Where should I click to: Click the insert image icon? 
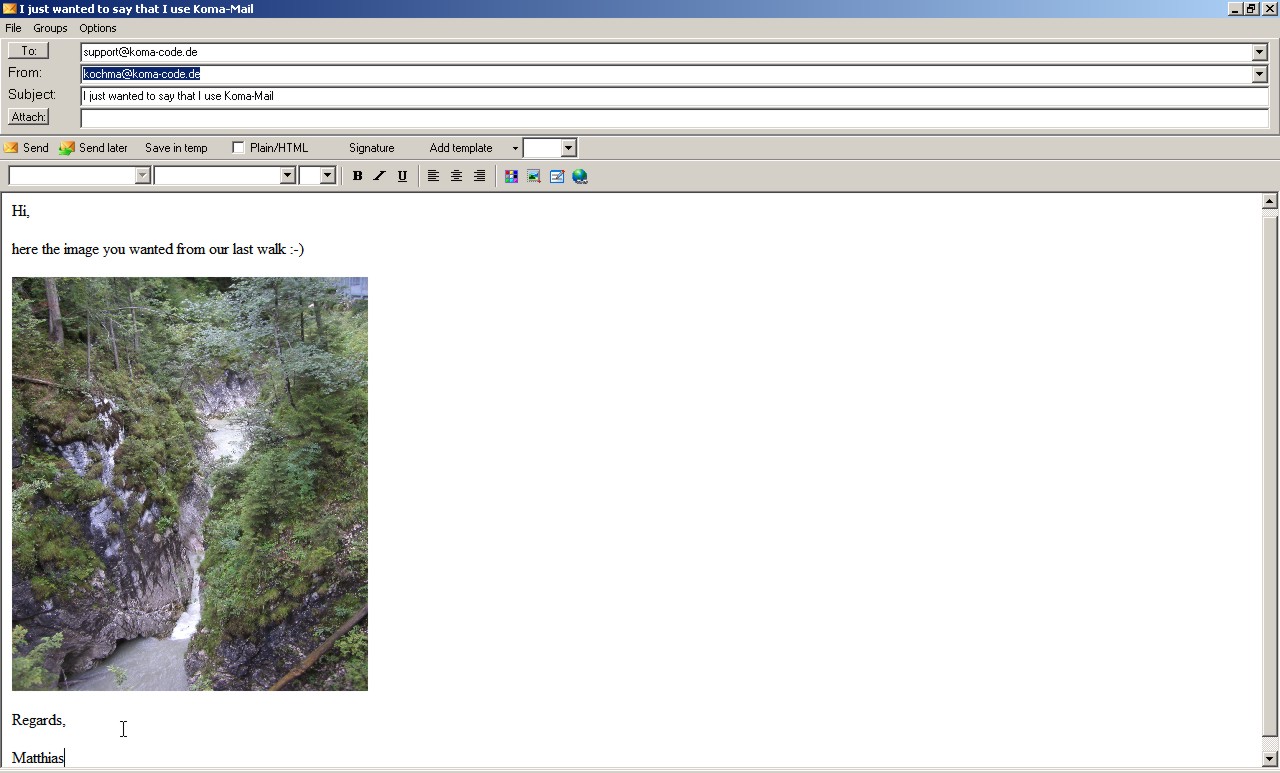click(x=534, y=176)
